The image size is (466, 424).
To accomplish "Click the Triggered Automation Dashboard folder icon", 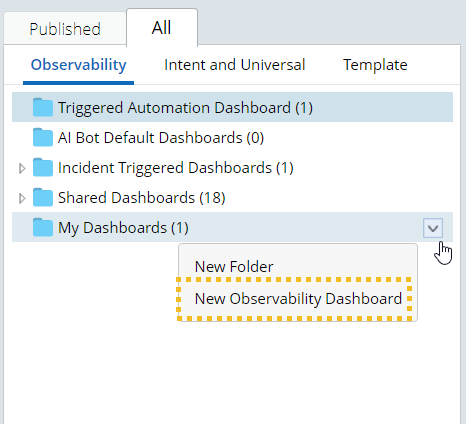I will (43, 107).
